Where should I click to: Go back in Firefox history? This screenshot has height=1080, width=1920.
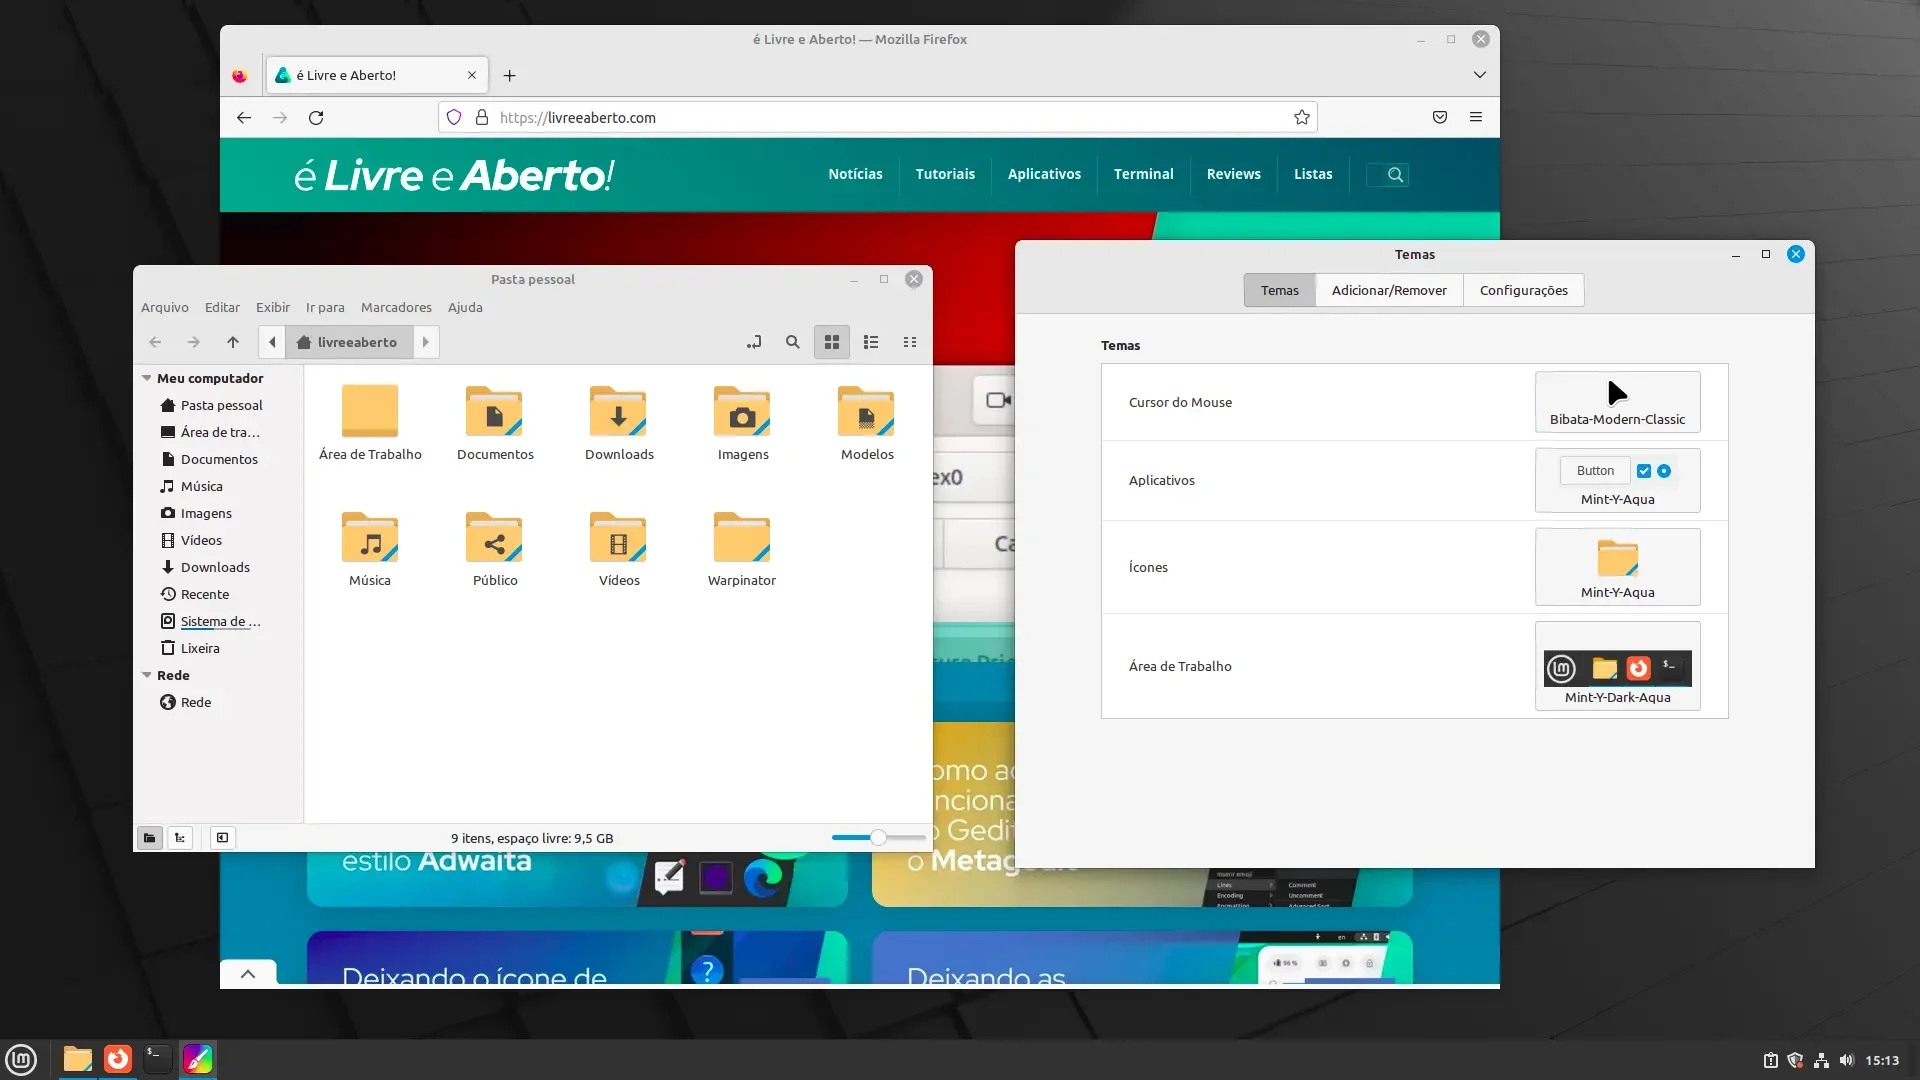244,118
